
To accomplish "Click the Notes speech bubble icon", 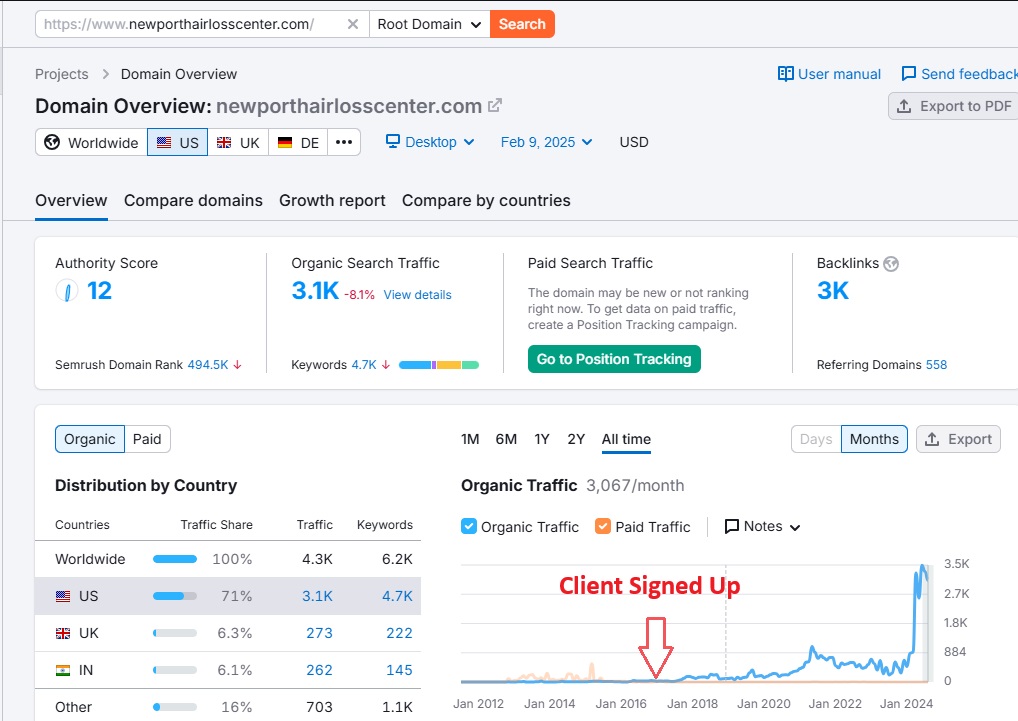I will click(x=732, y=526).
